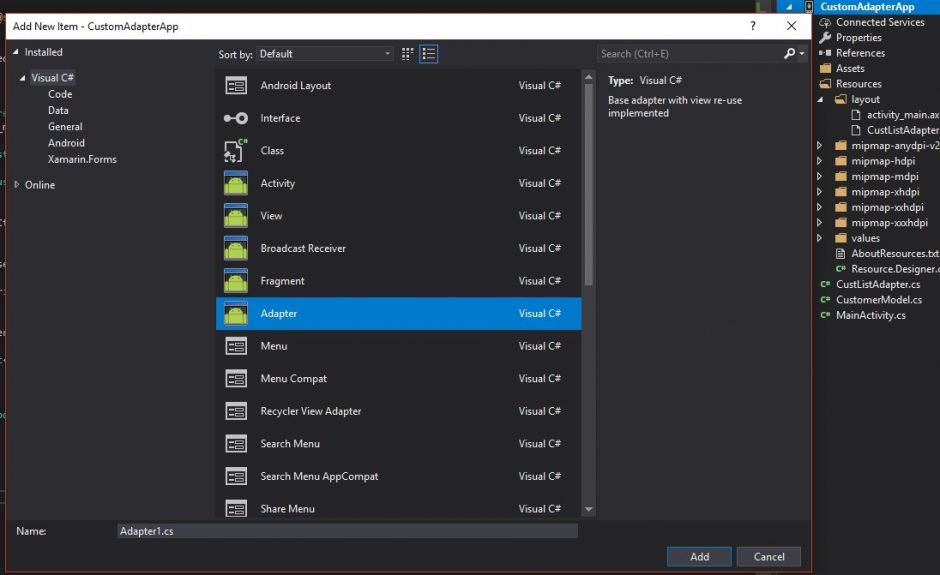Open search options dropdown arrow

[802, 54]
